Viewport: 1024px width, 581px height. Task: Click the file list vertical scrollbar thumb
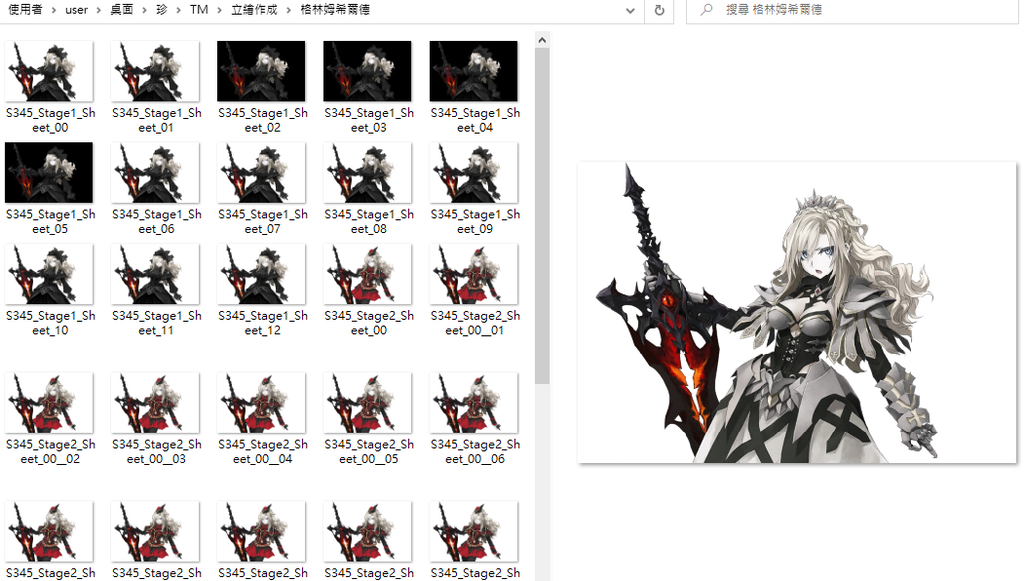[542, 217]
